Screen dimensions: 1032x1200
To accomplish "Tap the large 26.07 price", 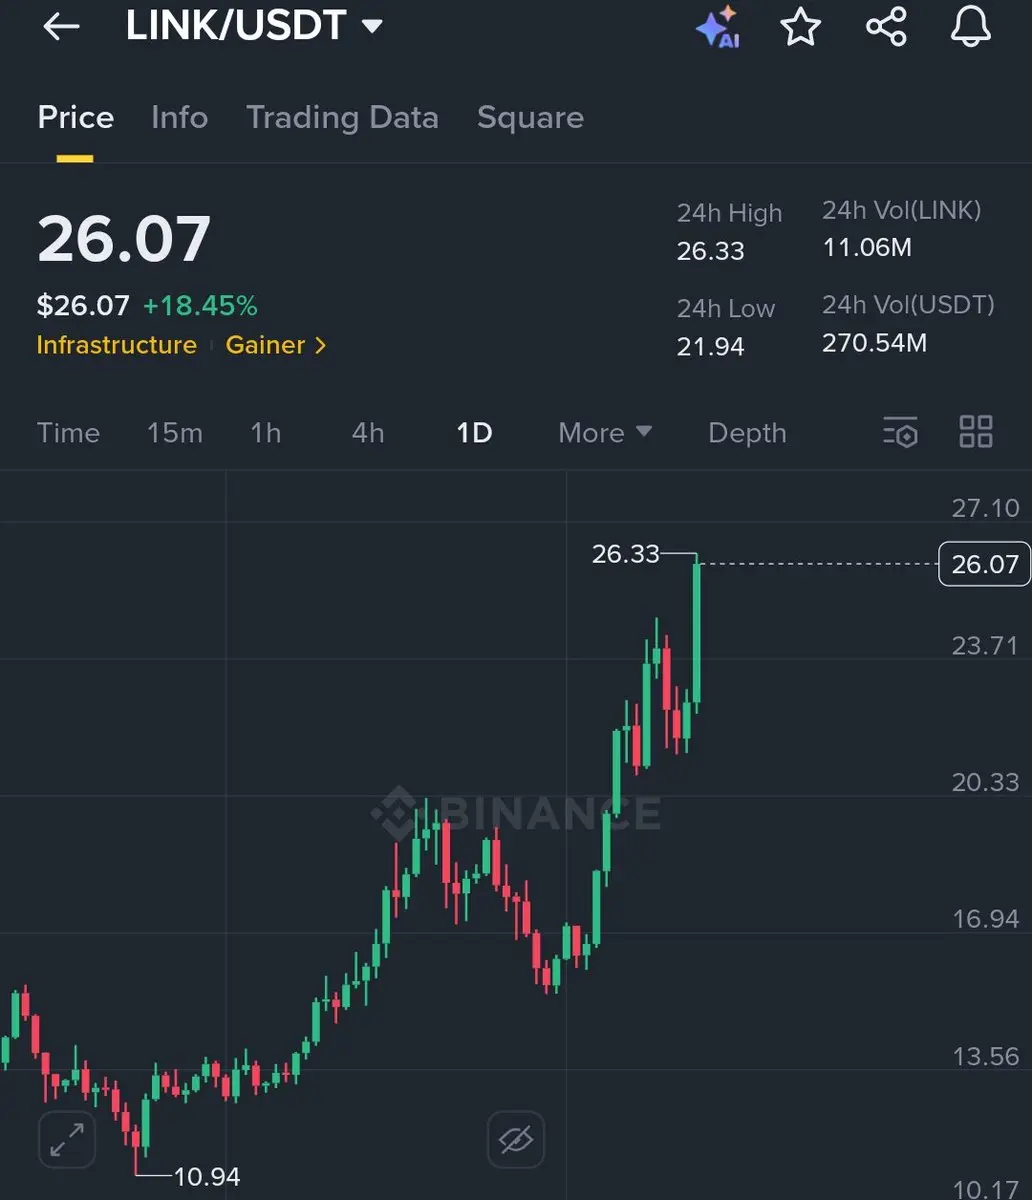I will point(124,239).
